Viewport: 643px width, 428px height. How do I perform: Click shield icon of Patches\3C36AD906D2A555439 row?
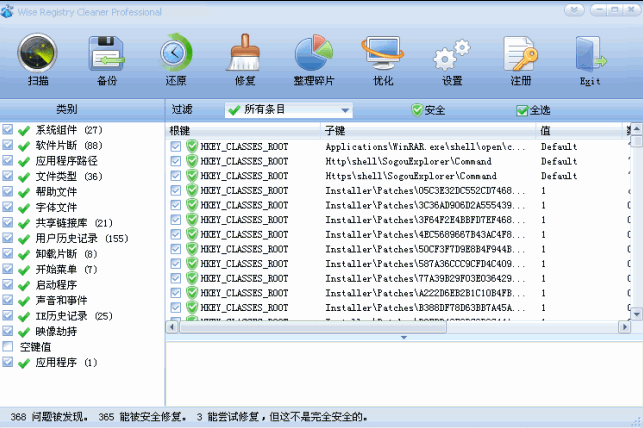click(192, 205)
